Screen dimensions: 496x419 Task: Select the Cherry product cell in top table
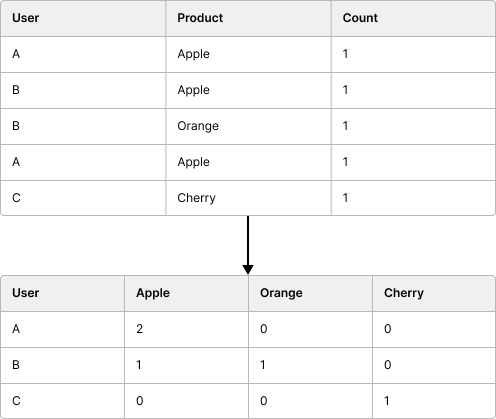click(248, 198)
